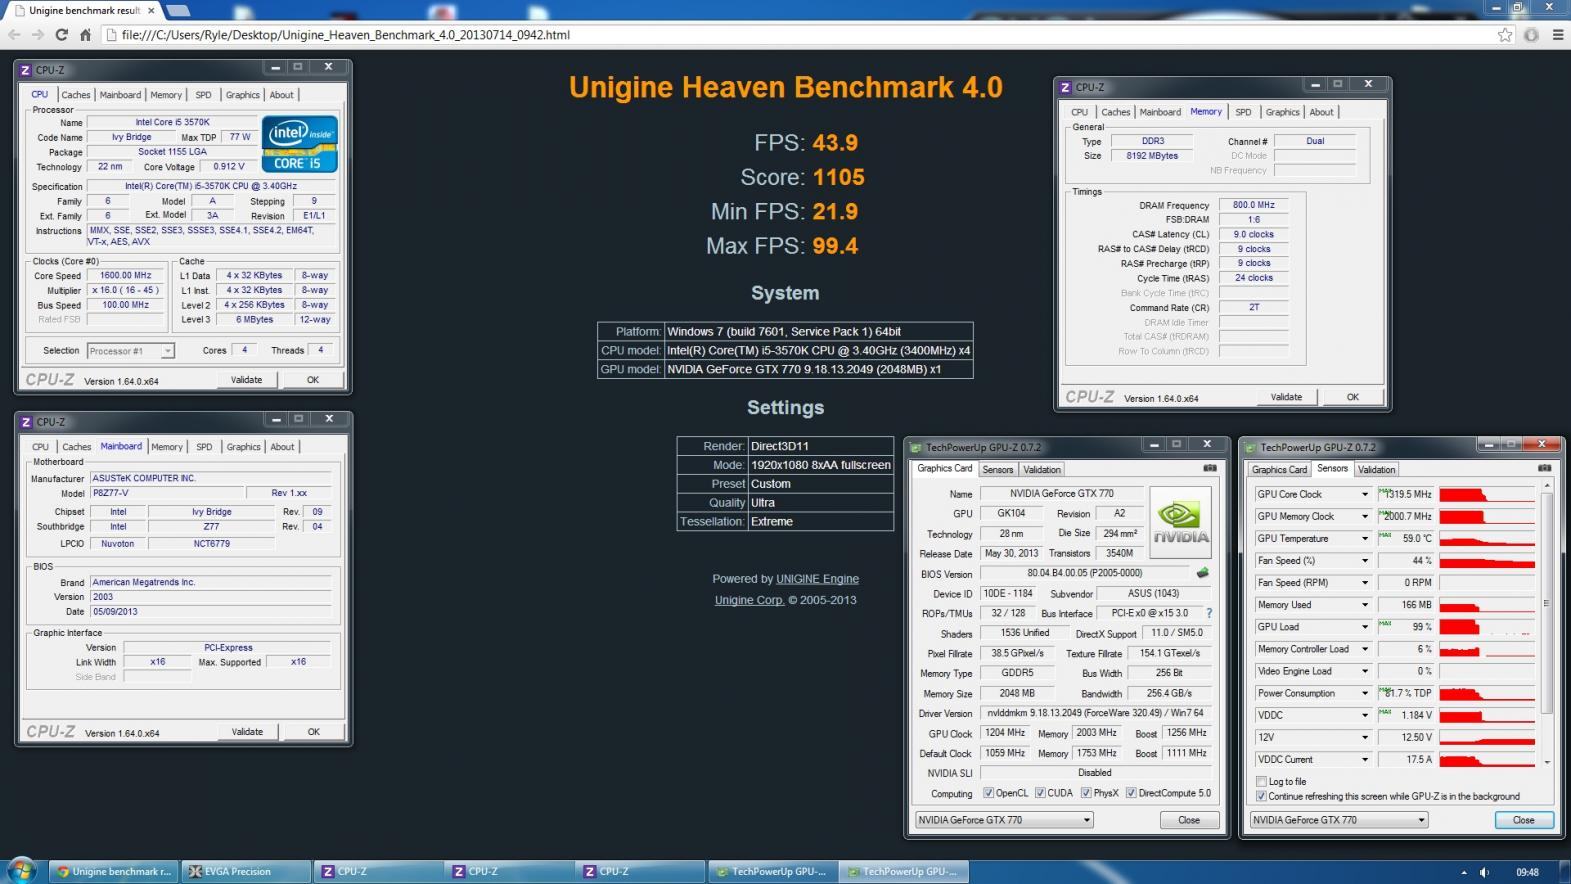Enable Log to file checkbox
This screenshot has height=884, width=1571.
pyautogui.click(x=1261, y=782)
